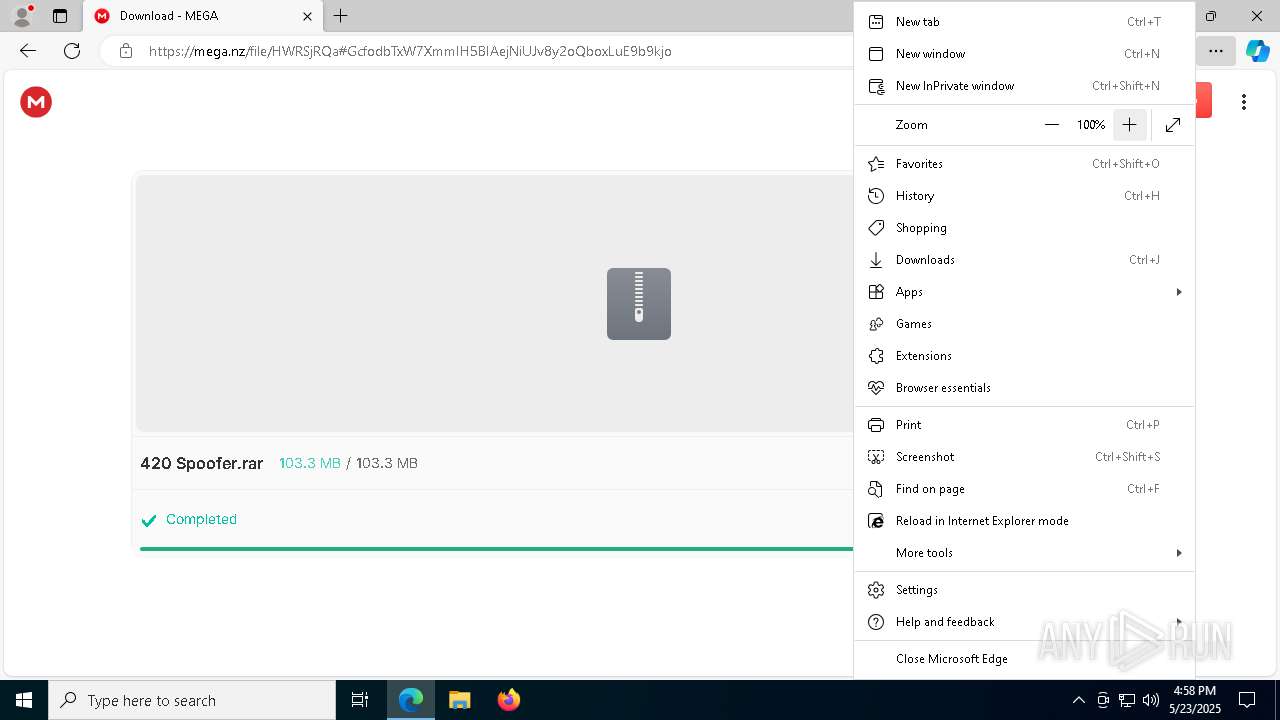The image size is (1280, 720).
Task: Reload in Internet Explorer mode
Action: (1024, 521)
